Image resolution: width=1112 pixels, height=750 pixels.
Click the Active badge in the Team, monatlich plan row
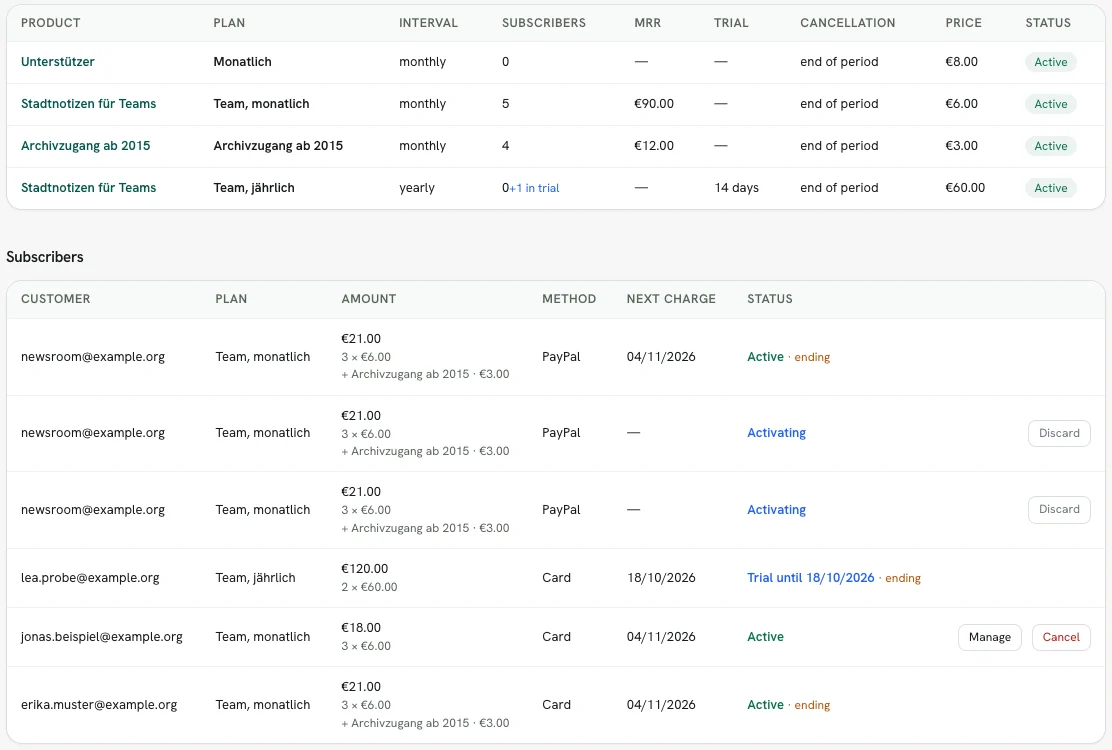pos(1050,104)
